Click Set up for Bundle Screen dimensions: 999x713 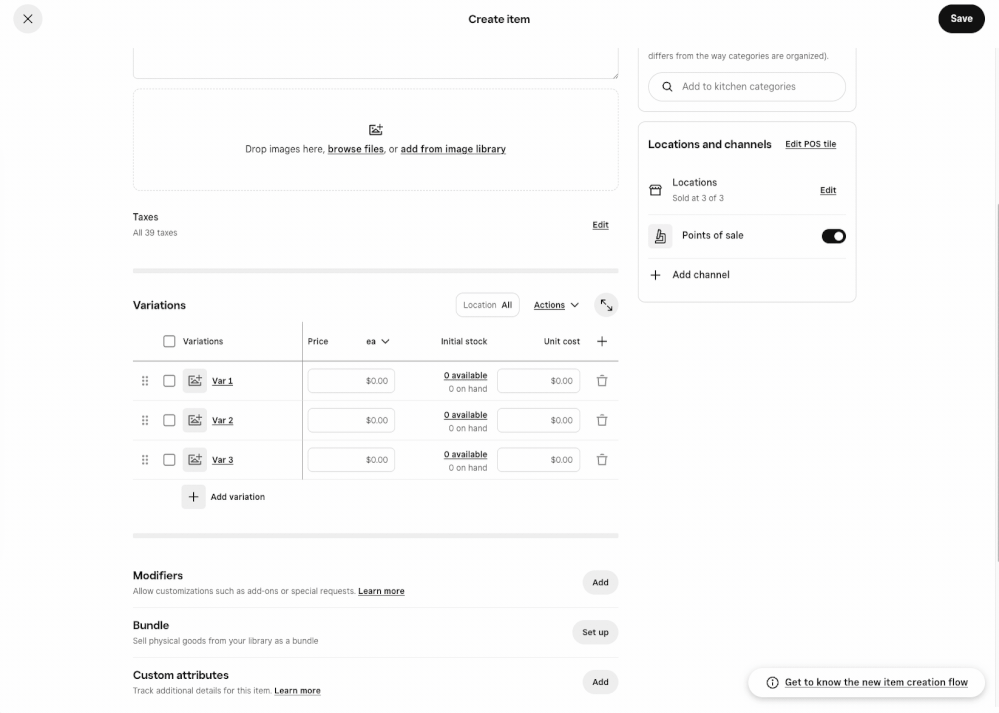pos(595,633)
